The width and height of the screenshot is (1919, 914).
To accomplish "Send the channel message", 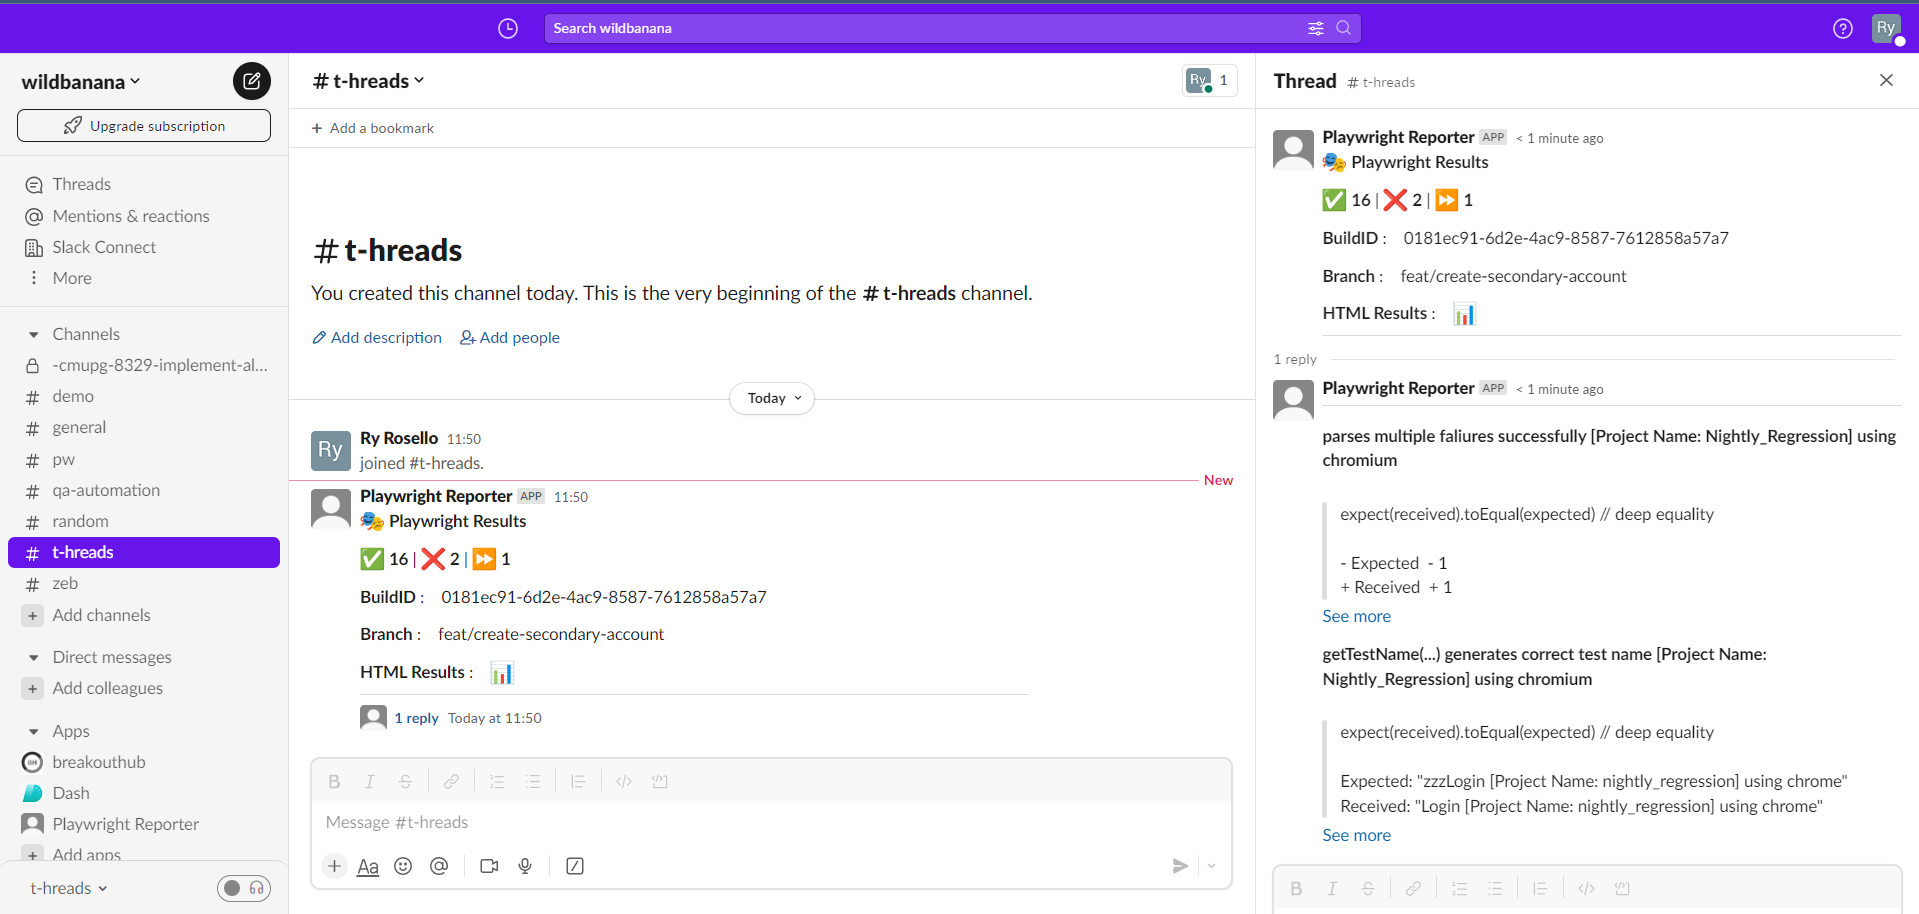I will [1180, 866].
